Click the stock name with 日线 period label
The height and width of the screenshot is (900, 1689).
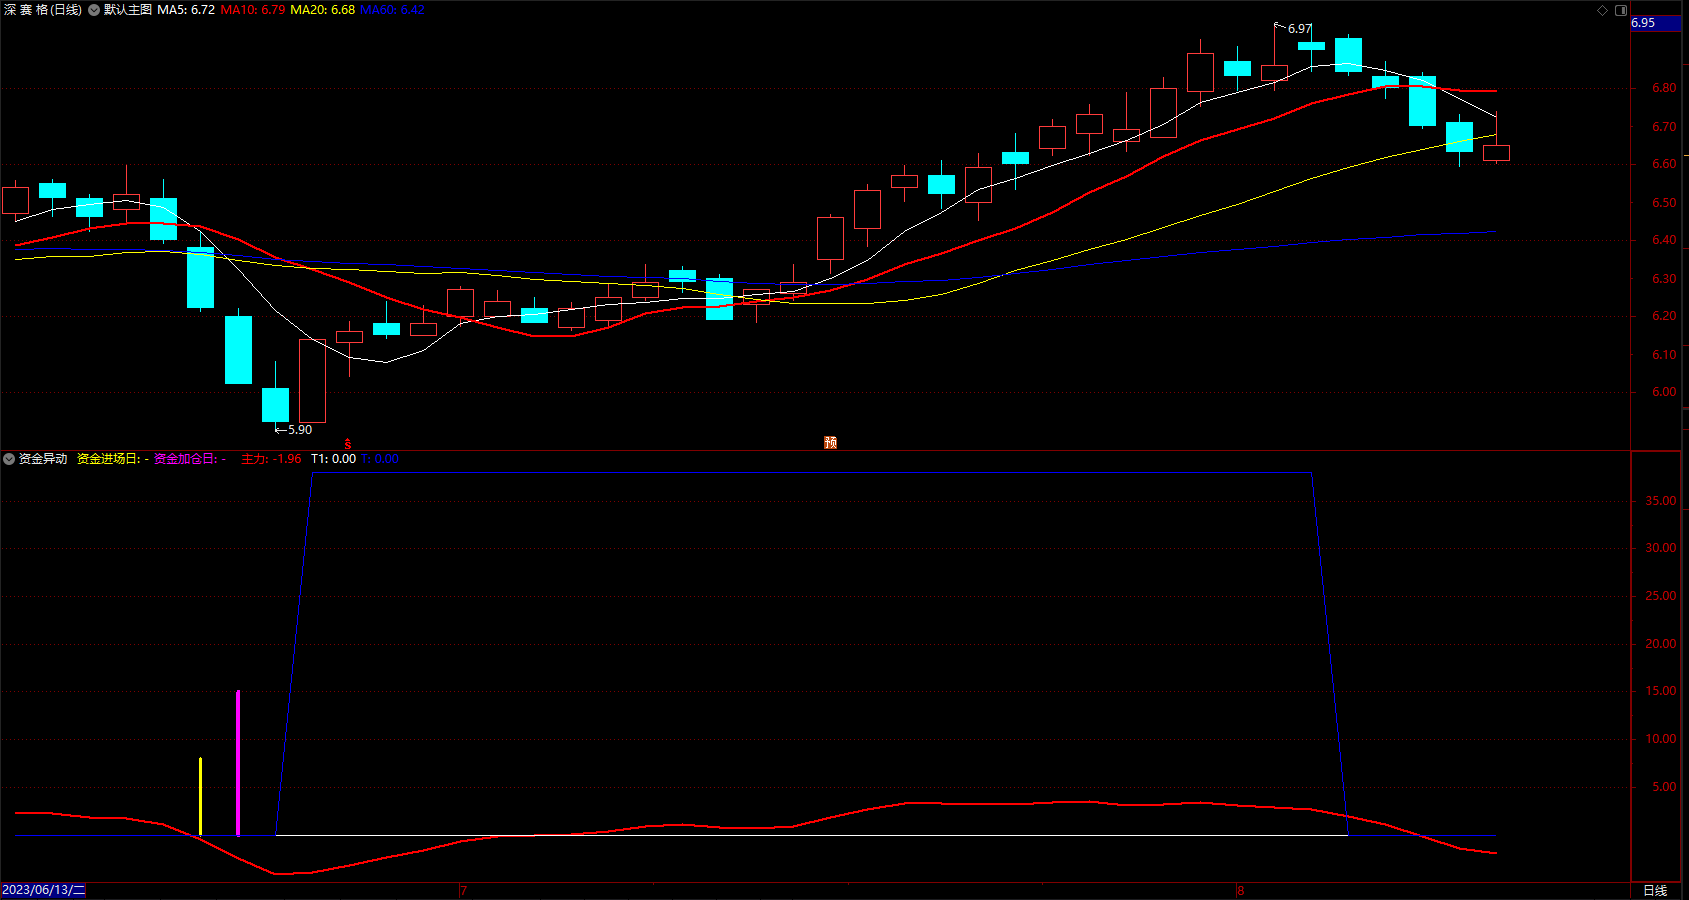43,10
